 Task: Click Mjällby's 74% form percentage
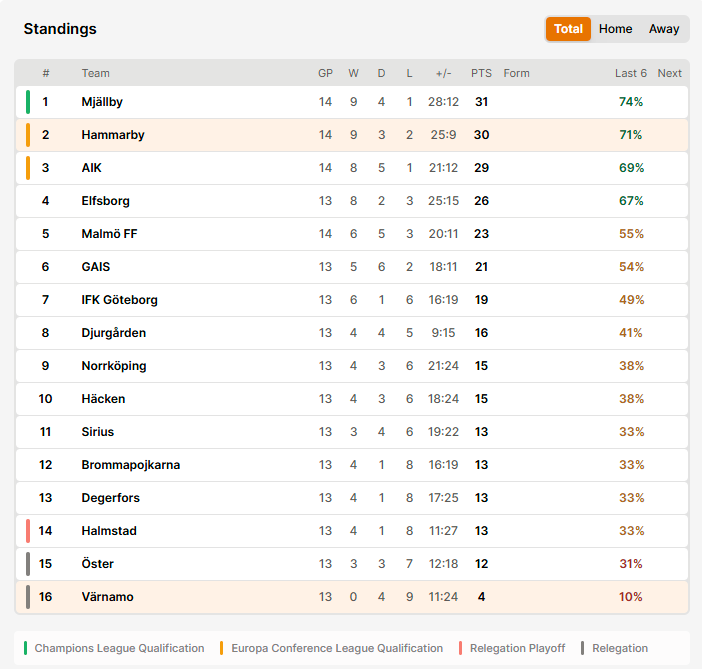click(x=631, y=102)
